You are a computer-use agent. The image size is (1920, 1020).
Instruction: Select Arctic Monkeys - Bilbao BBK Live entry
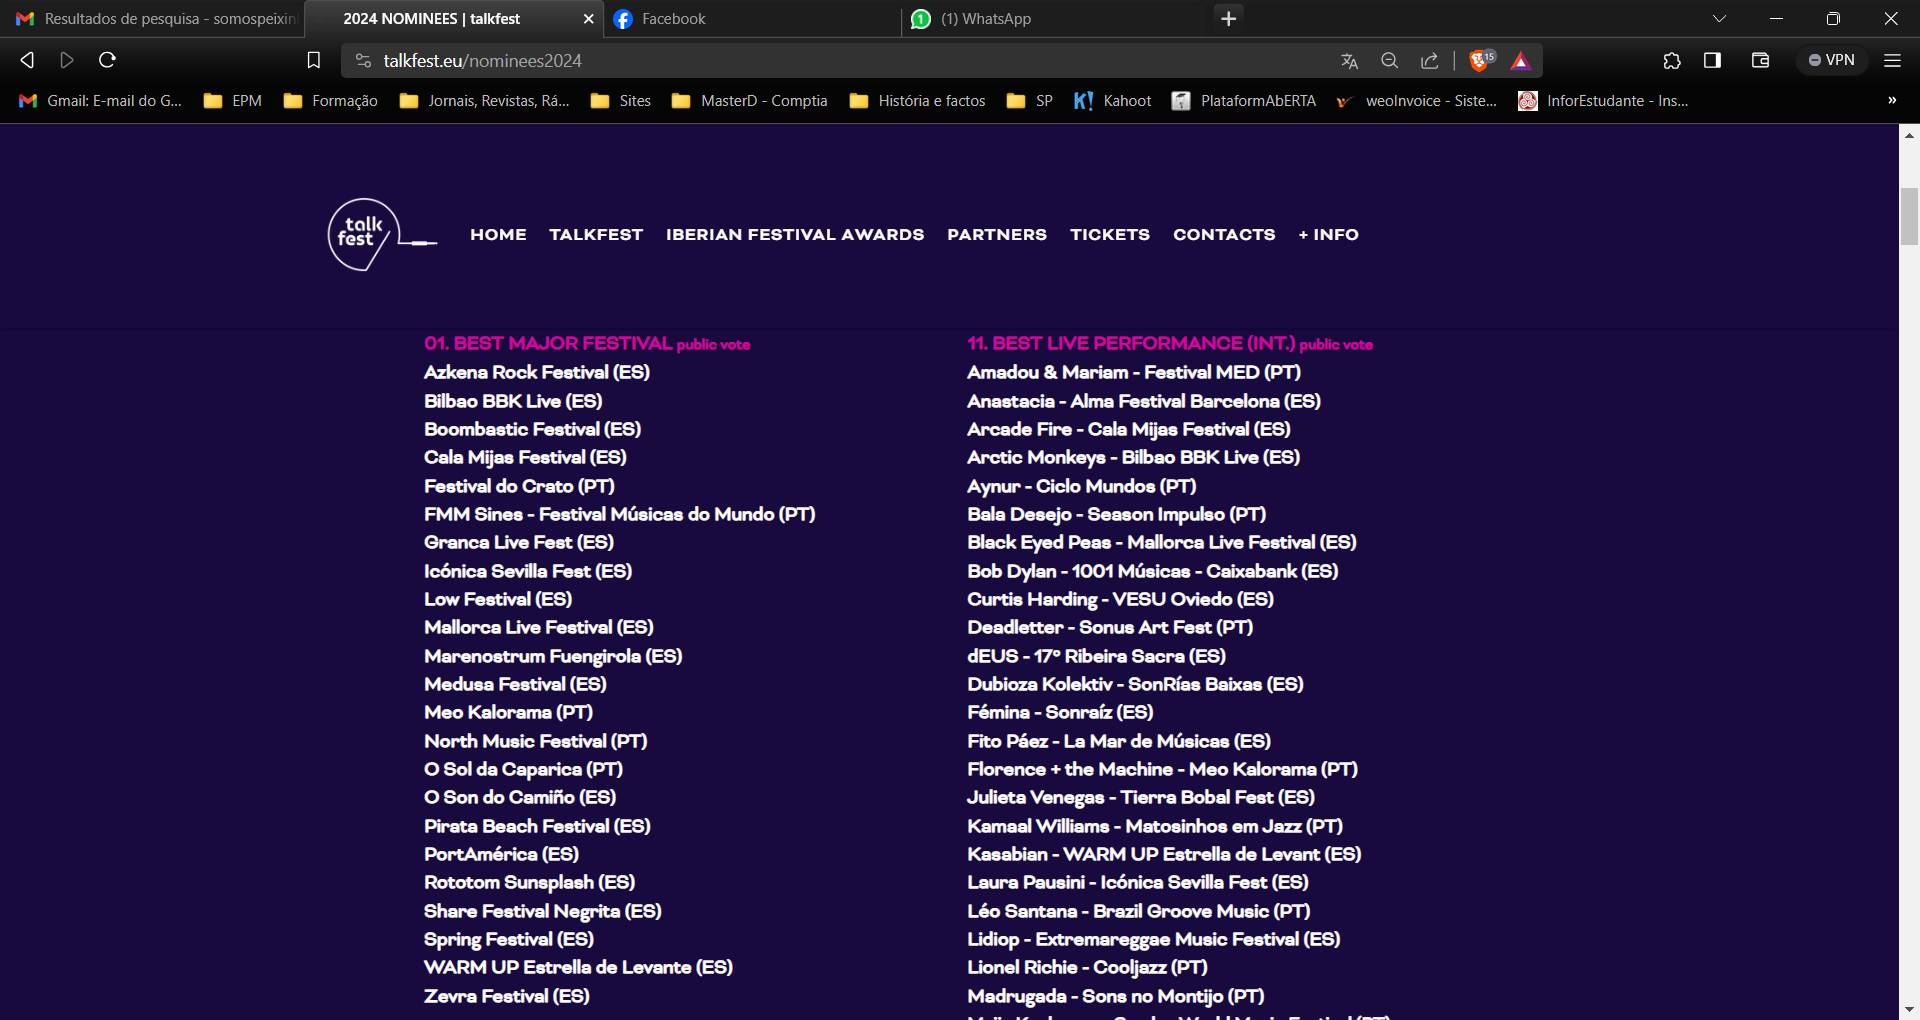tap(1133, 457)
